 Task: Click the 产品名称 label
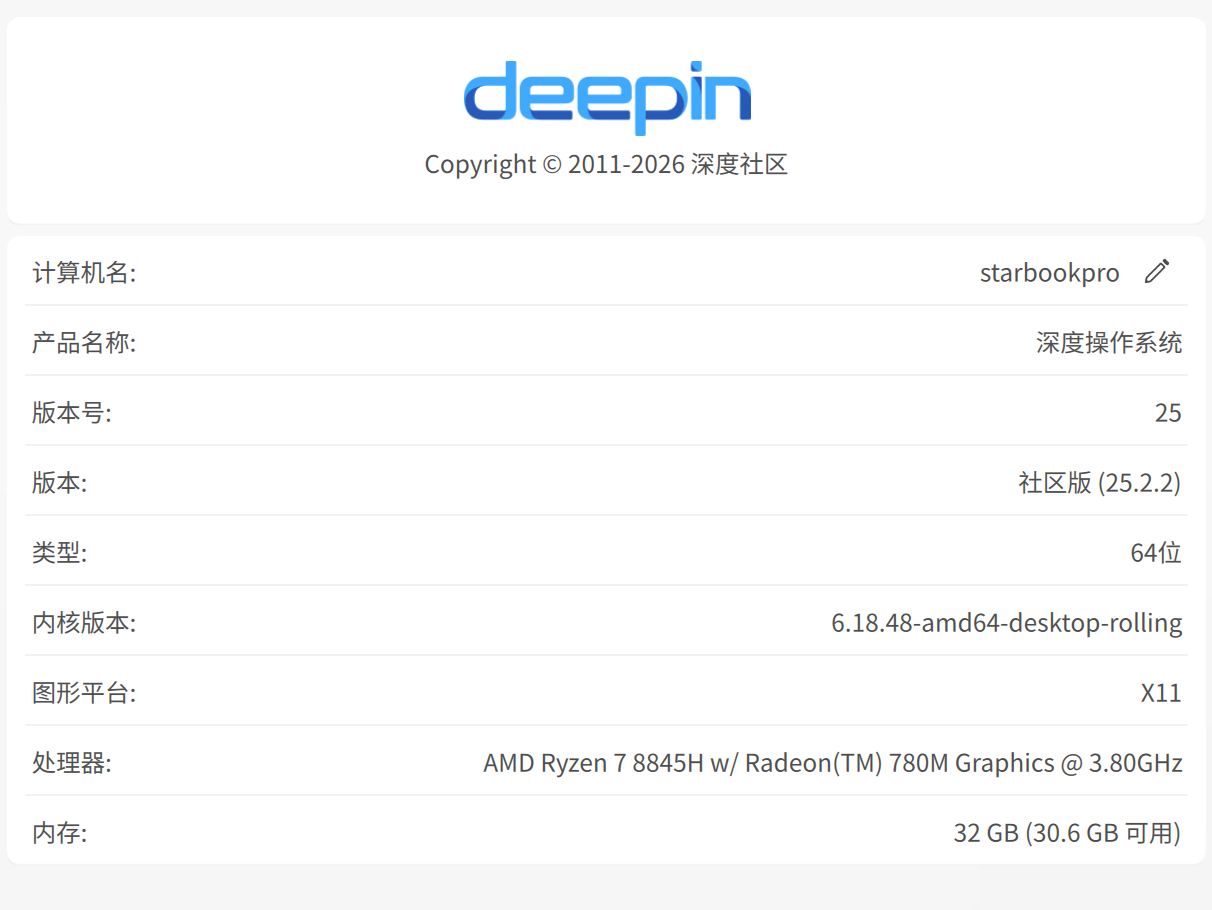84,343
